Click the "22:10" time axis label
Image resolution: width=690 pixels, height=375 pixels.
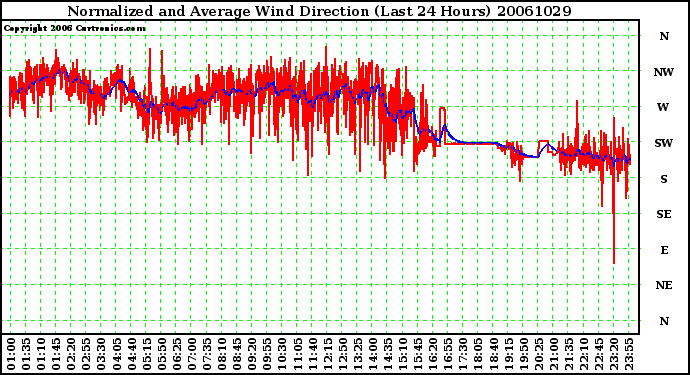[x=584, y=354]
